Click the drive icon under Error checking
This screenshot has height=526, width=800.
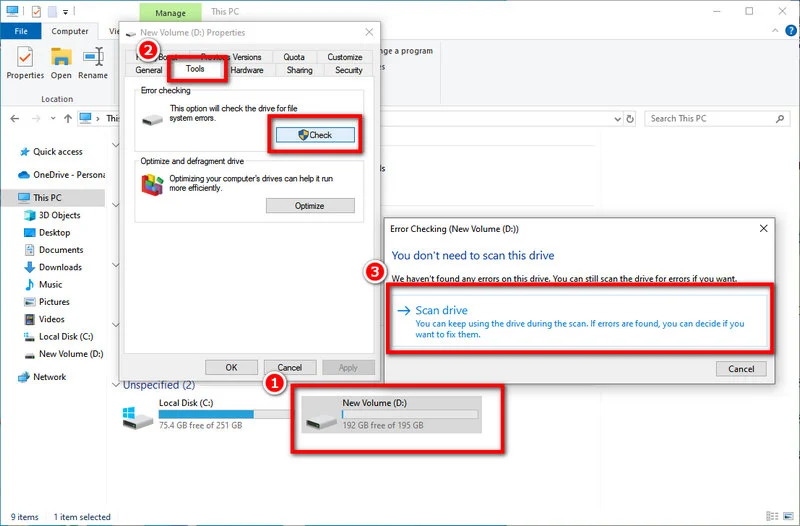point(152,120)
